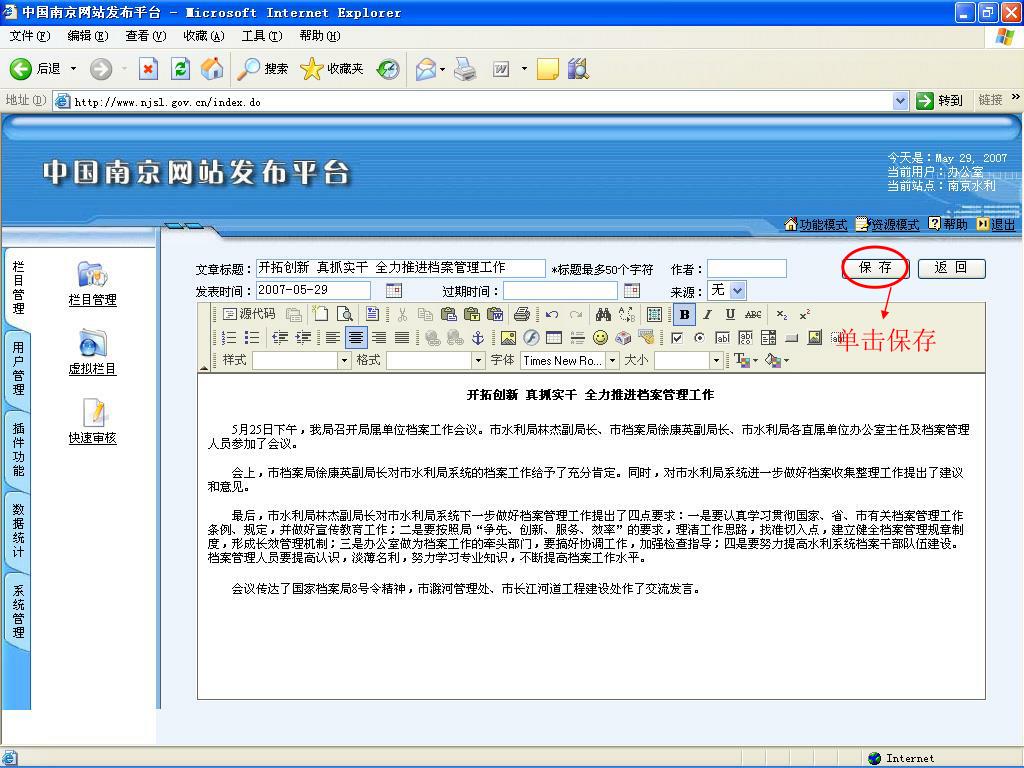Open Find with the binoculars icon

click(x=603, y=314)
